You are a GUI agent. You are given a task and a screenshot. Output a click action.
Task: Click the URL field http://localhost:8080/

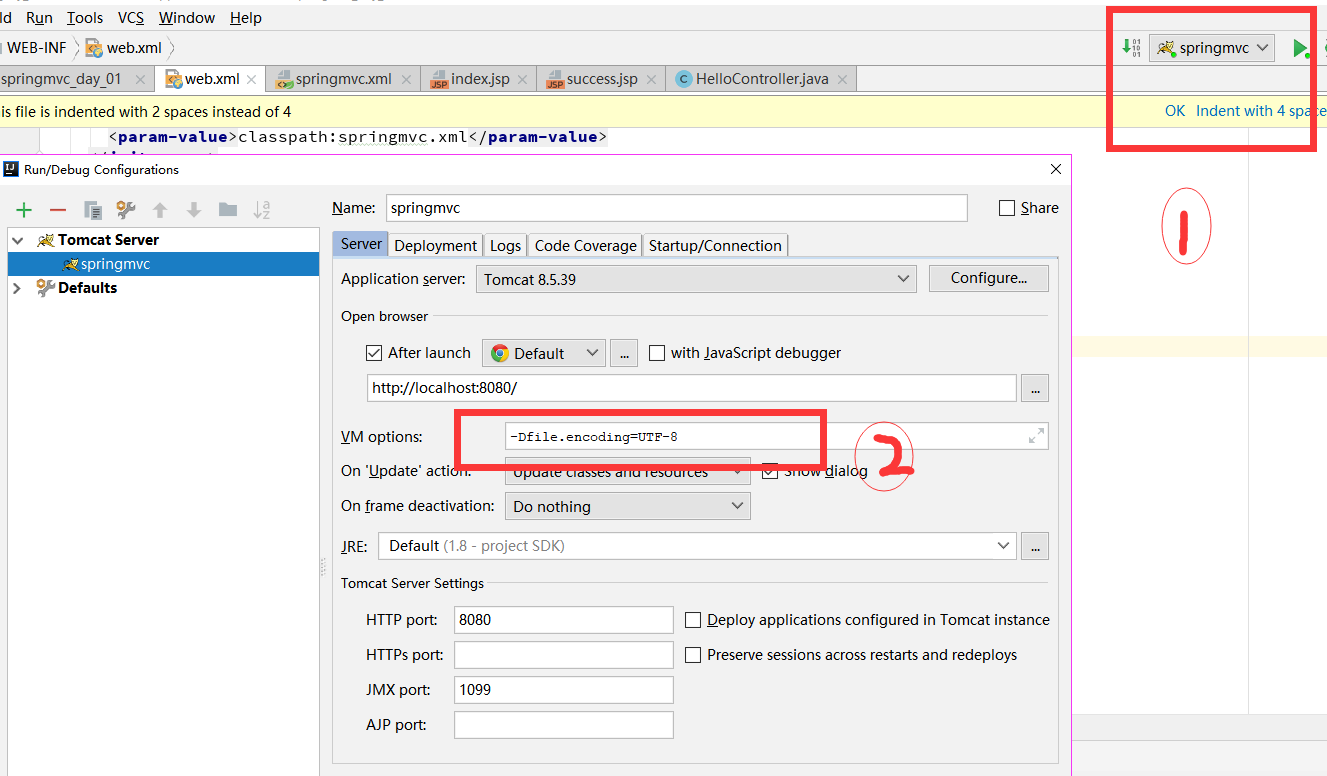point(692,388)
